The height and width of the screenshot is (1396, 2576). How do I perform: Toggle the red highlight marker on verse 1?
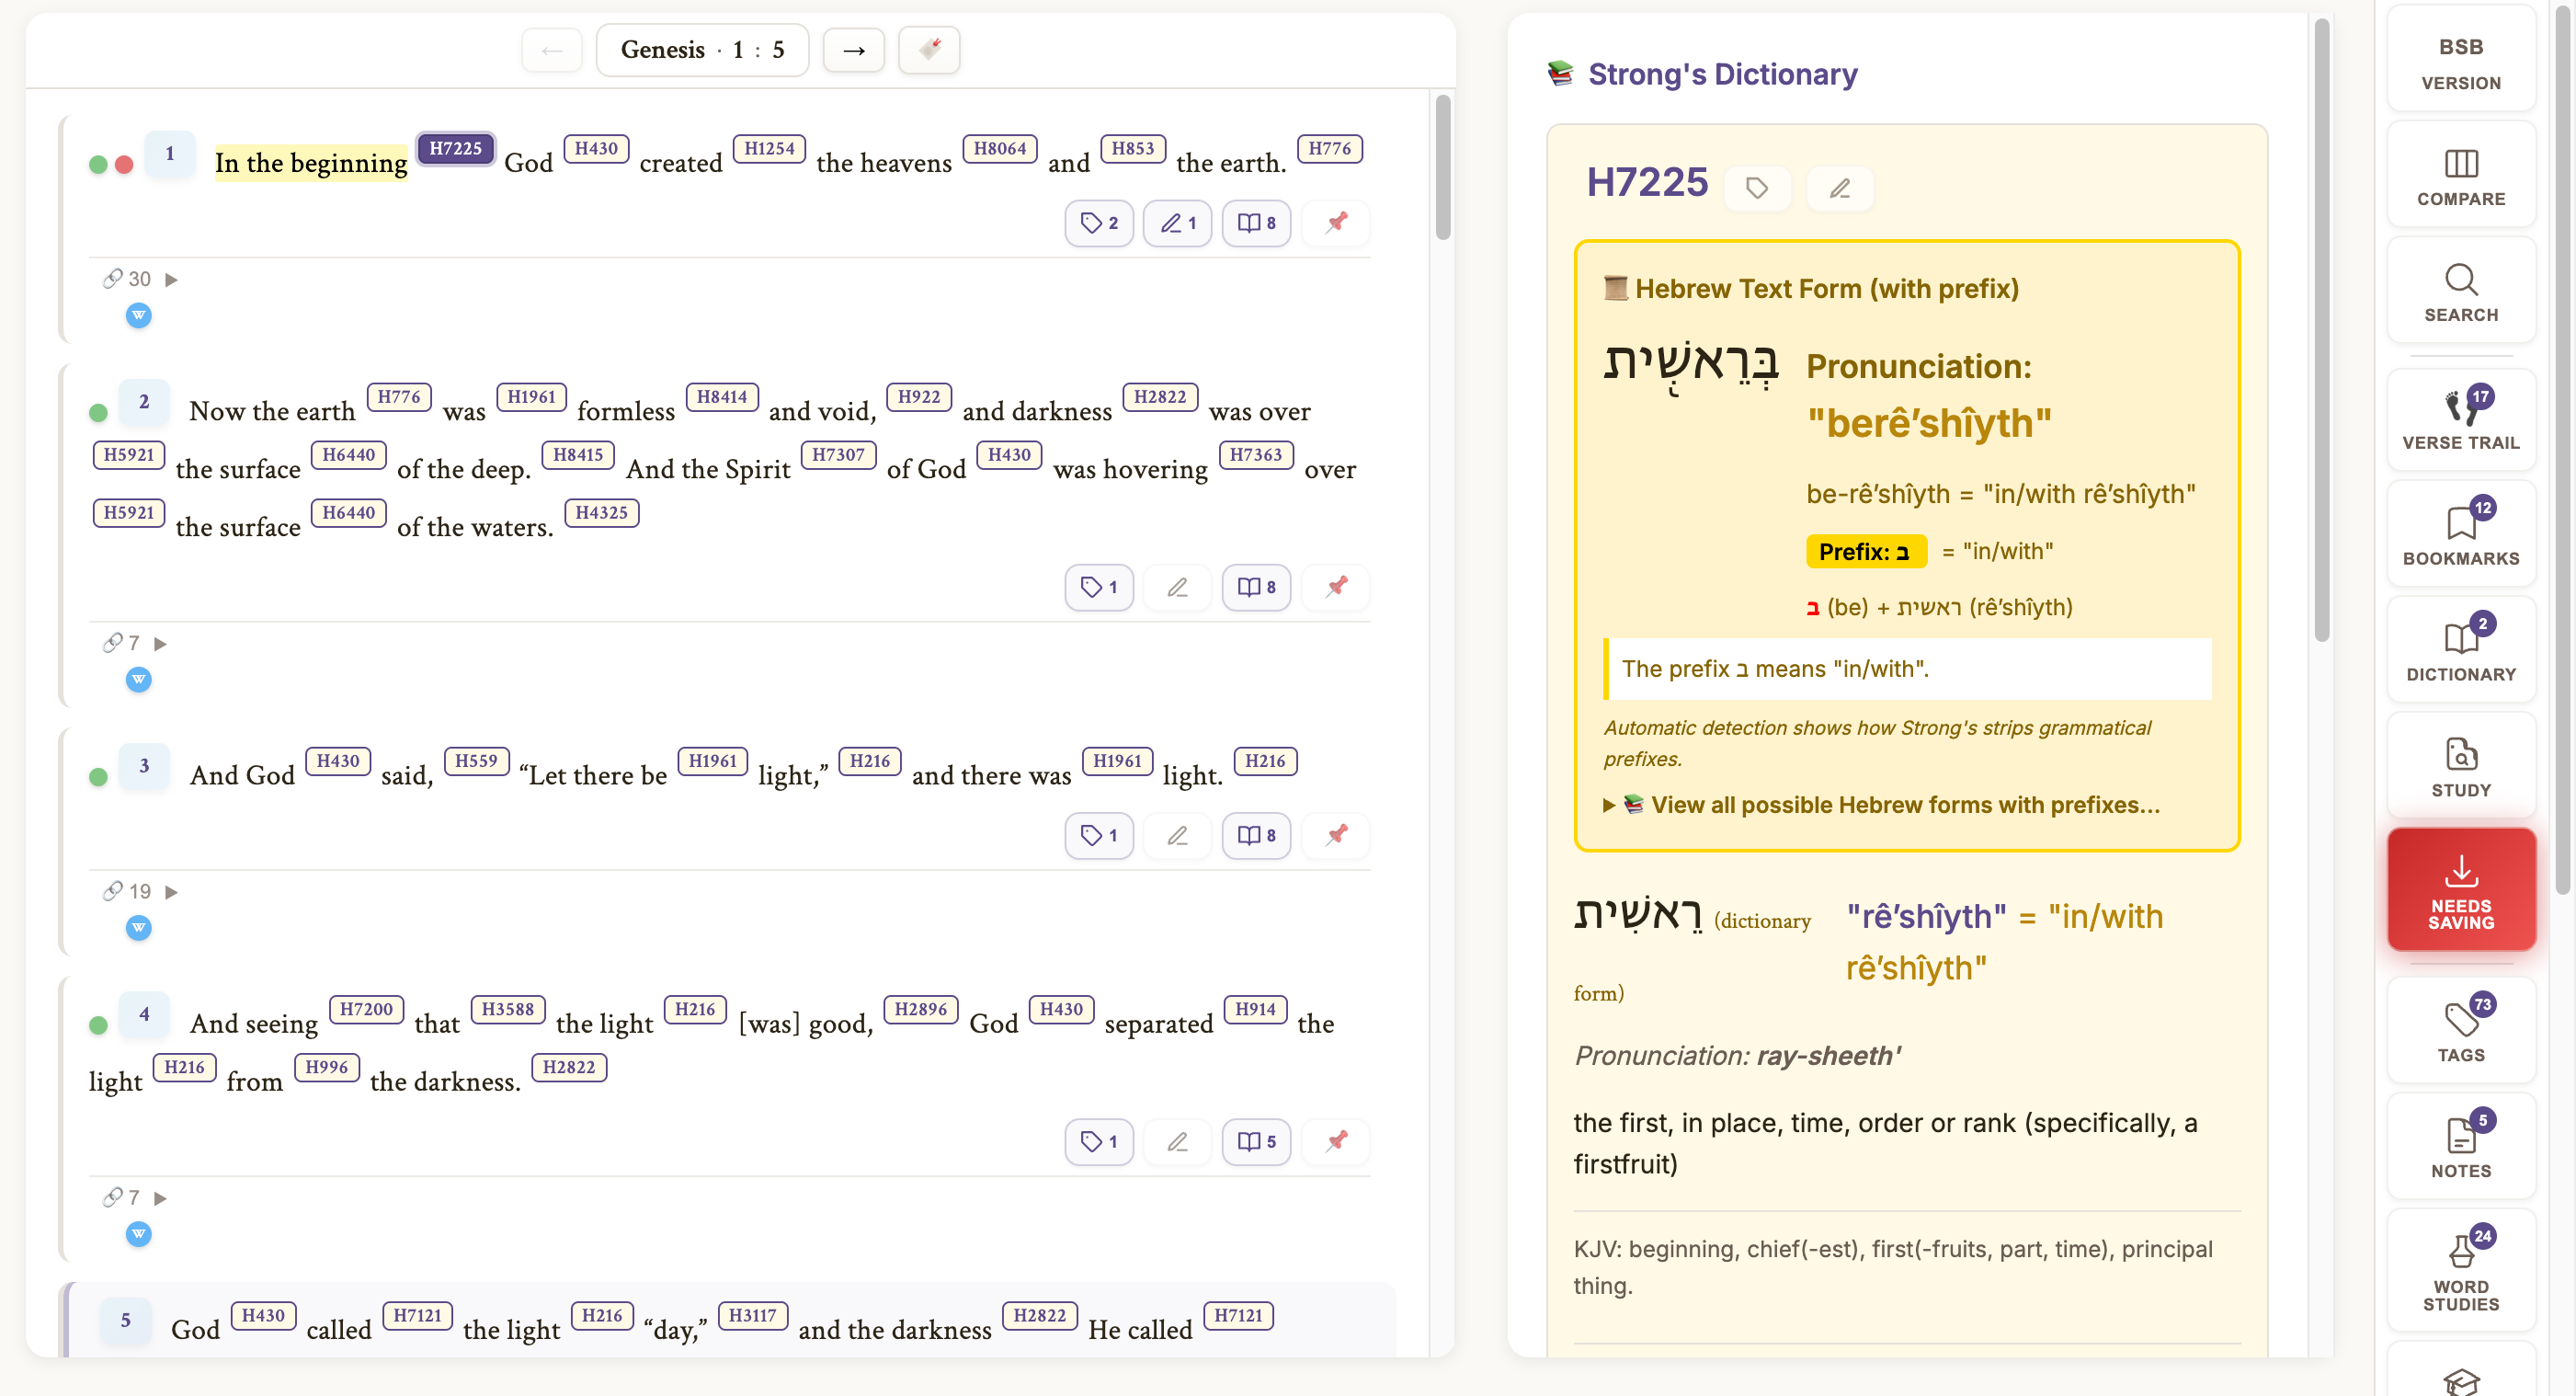(x=123, y=162)
